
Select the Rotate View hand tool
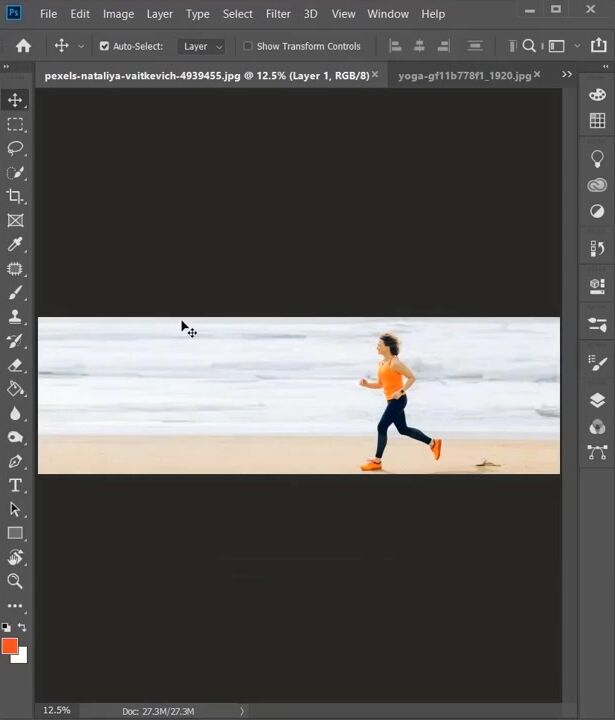tap(15, 557)
